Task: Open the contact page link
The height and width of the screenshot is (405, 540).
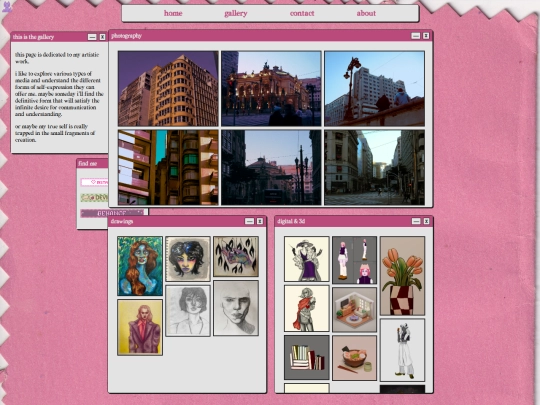Action: 302,13
